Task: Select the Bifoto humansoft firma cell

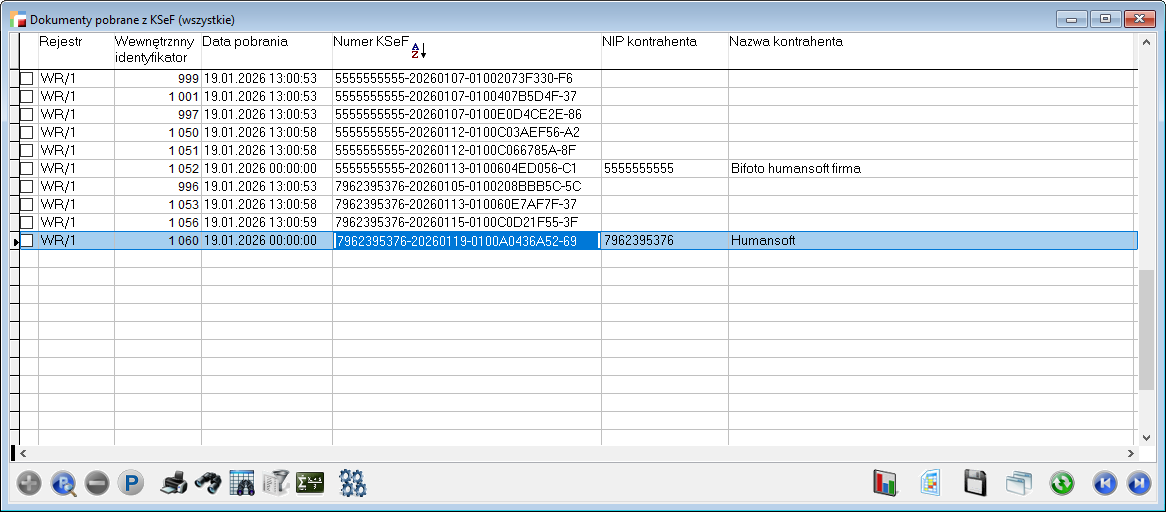Action: click(x=795, y=169)
